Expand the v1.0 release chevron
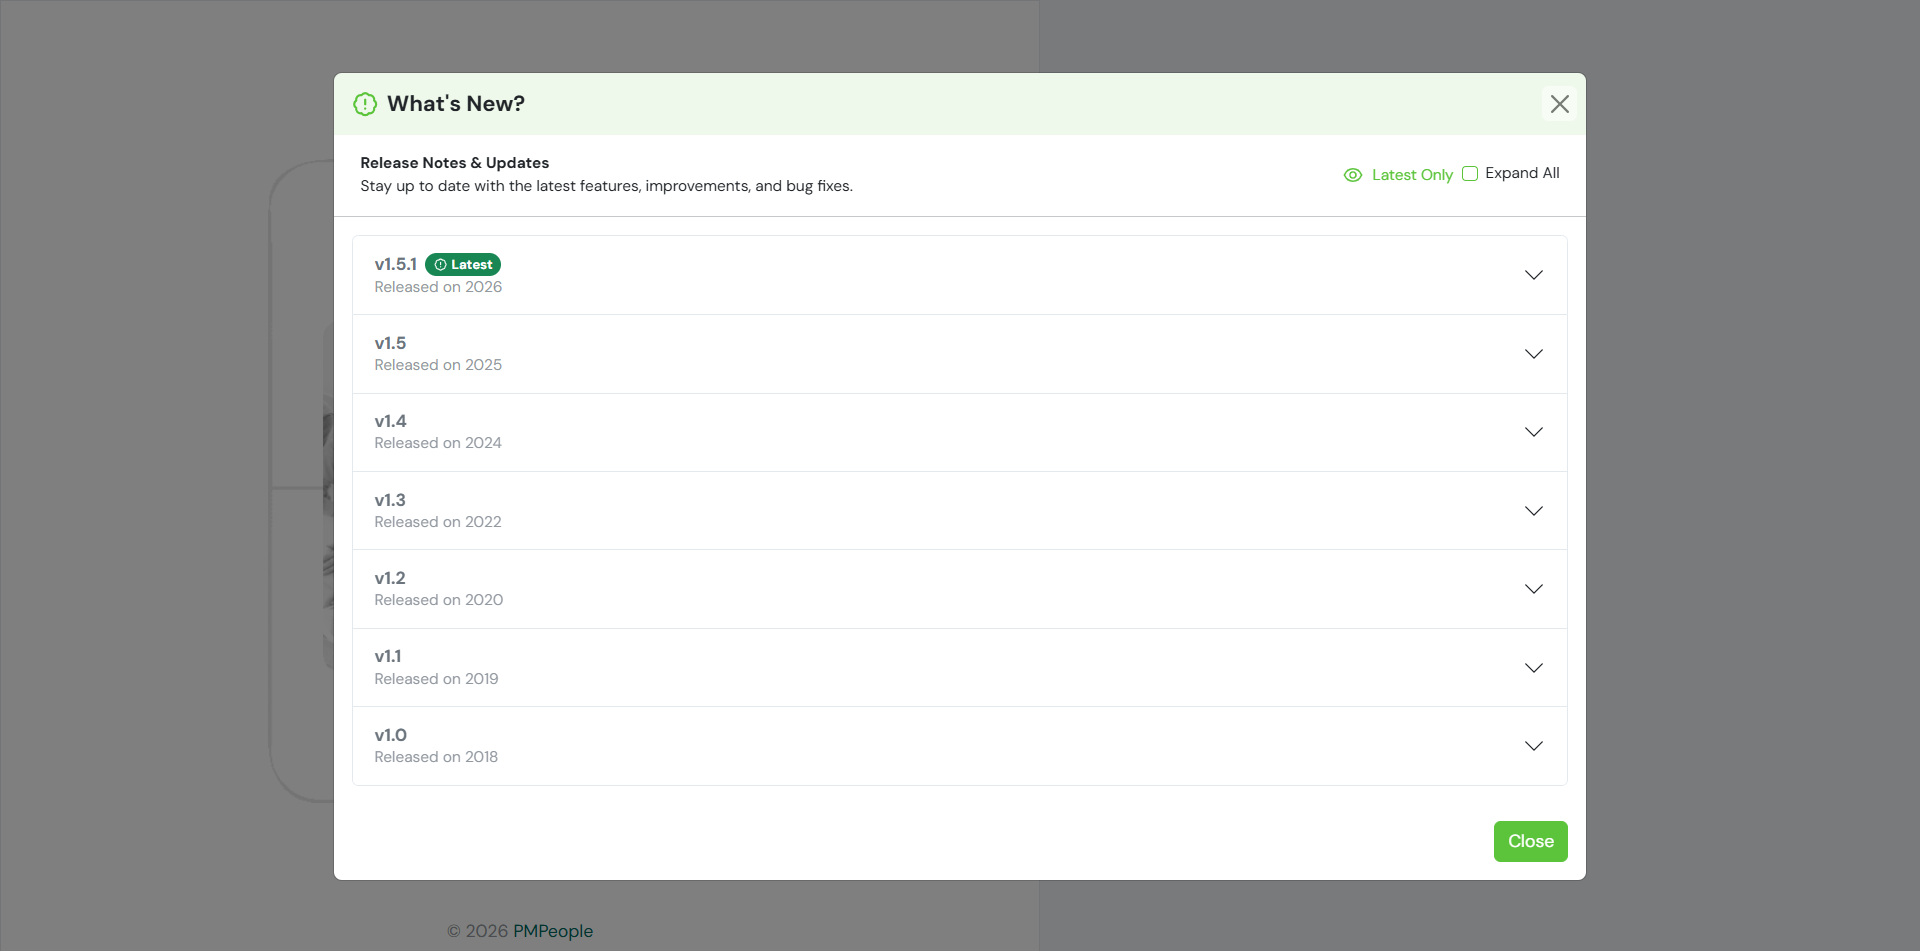This screenshot has height=951, width=1920. click(x=1533, y=746)
